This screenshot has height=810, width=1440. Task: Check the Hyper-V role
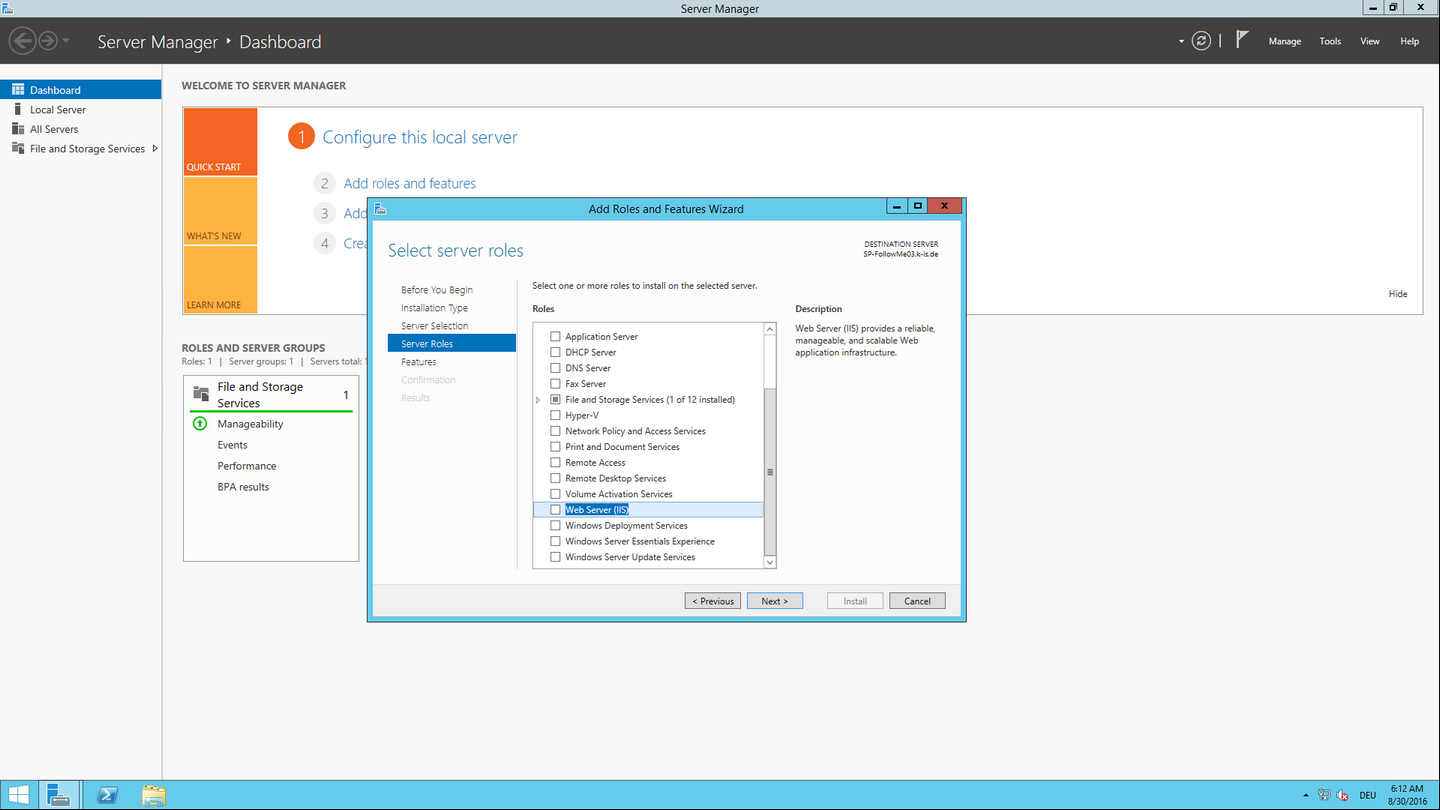[x=556, y=415]
